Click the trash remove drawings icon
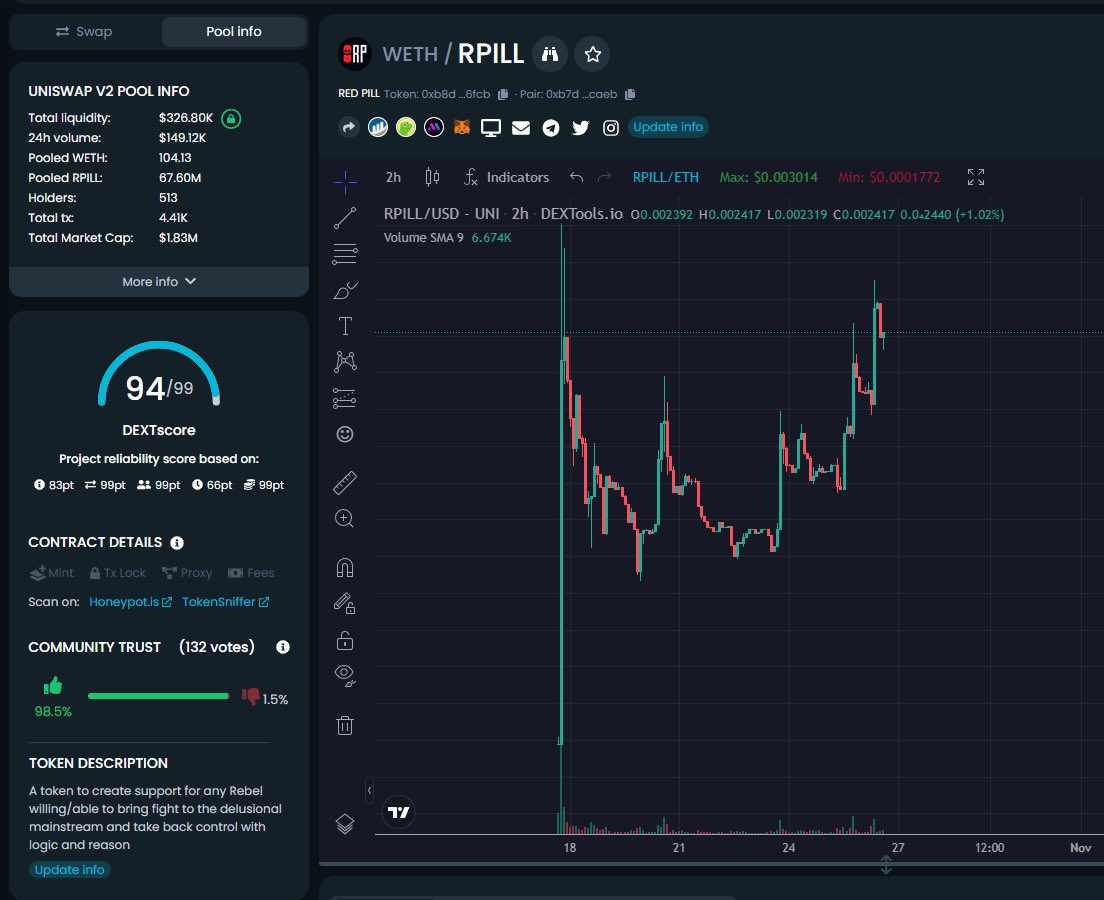 pyautogui.click(x=345, y=725)
